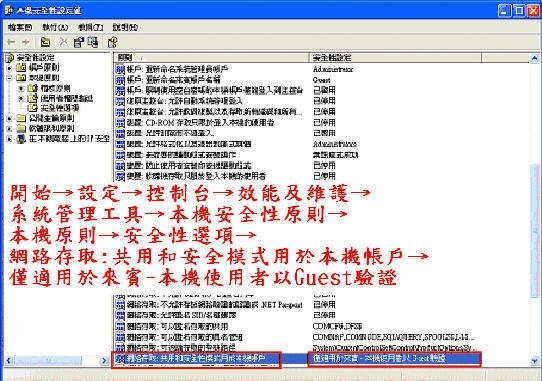Click the policy icon of the CD-ROM row
The height and width of the screenshot is (381, 542).
[x=120, y=122]
